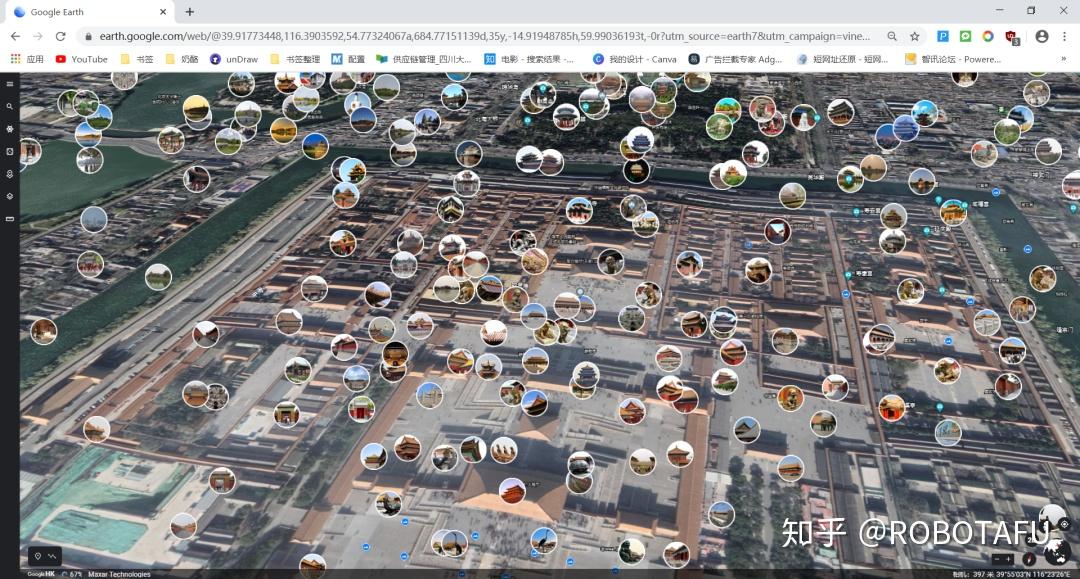Click the 2D view toggle button

1032,540
